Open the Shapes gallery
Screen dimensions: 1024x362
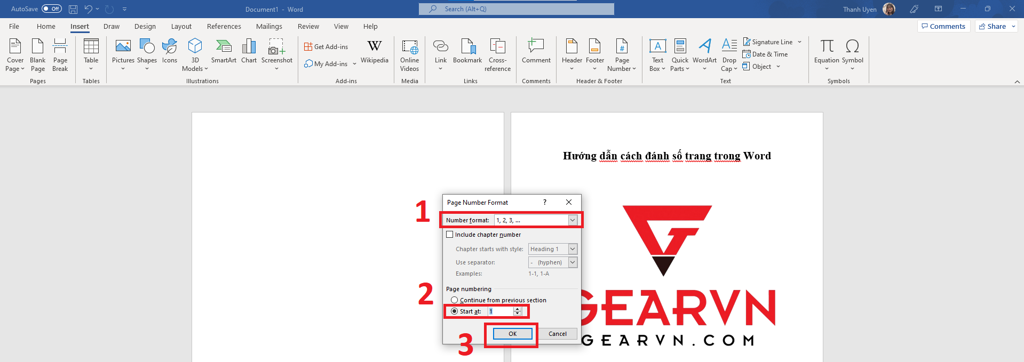[147, 55]
